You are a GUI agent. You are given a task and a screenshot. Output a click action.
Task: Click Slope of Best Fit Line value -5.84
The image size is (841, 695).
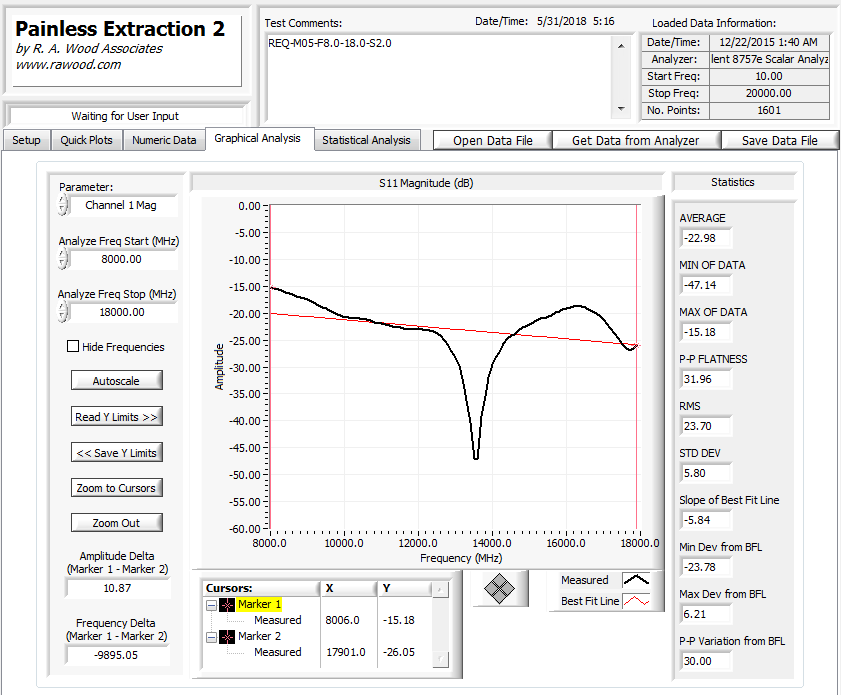pyautogui.click(x=705, y=520)
